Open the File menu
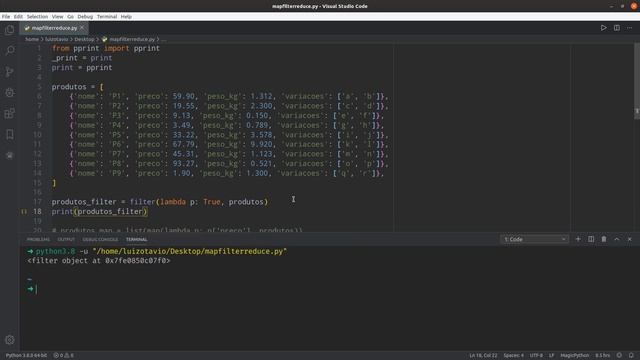The width and height of the screenshot is (640, 360). [6, 17]
